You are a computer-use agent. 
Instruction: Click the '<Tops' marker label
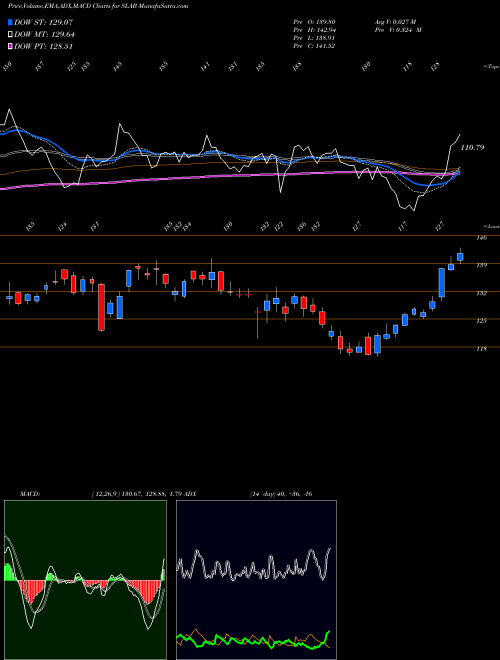click(491, 66)
